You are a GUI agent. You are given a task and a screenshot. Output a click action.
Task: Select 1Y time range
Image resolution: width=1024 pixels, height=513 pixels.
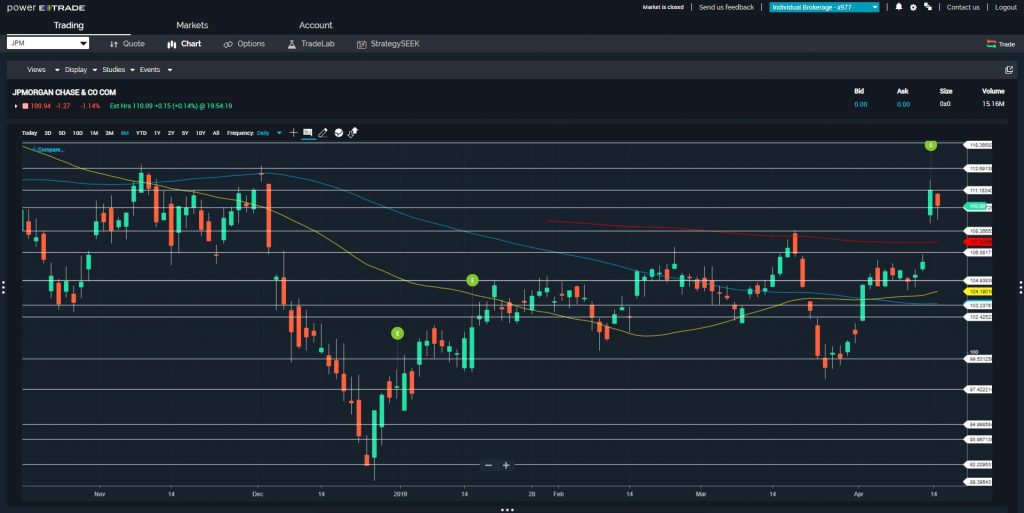pyautogui.click(x=157, y=133)
